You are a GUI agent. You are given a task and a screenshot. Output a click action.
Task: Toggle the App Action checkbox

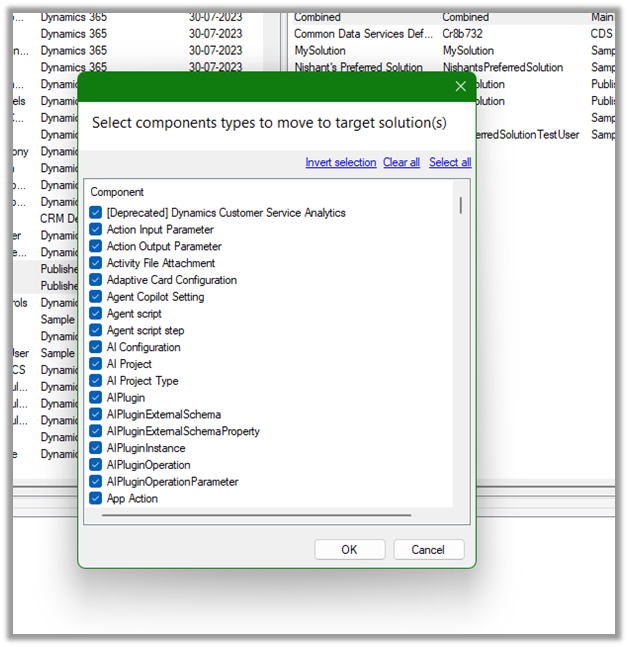[x=96, y=498]
